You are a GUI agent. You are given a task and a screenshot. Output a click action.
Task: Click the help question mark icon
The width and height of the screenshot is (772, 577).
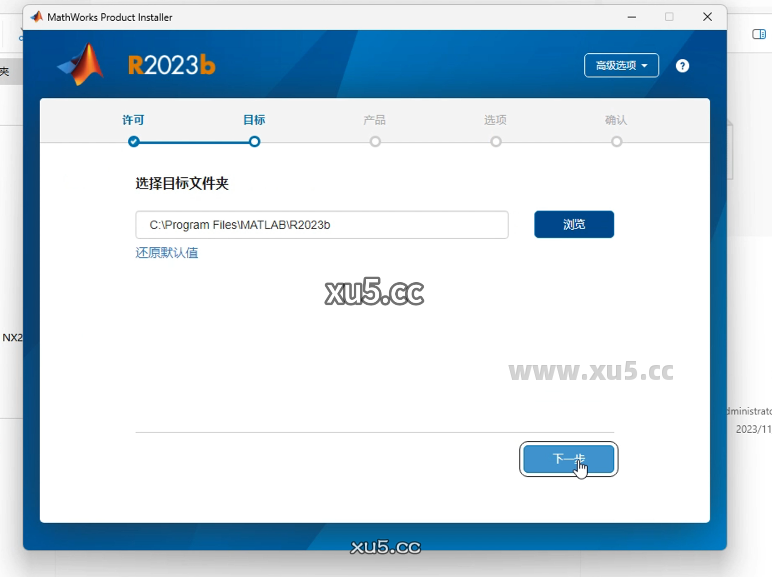point(682,65)
